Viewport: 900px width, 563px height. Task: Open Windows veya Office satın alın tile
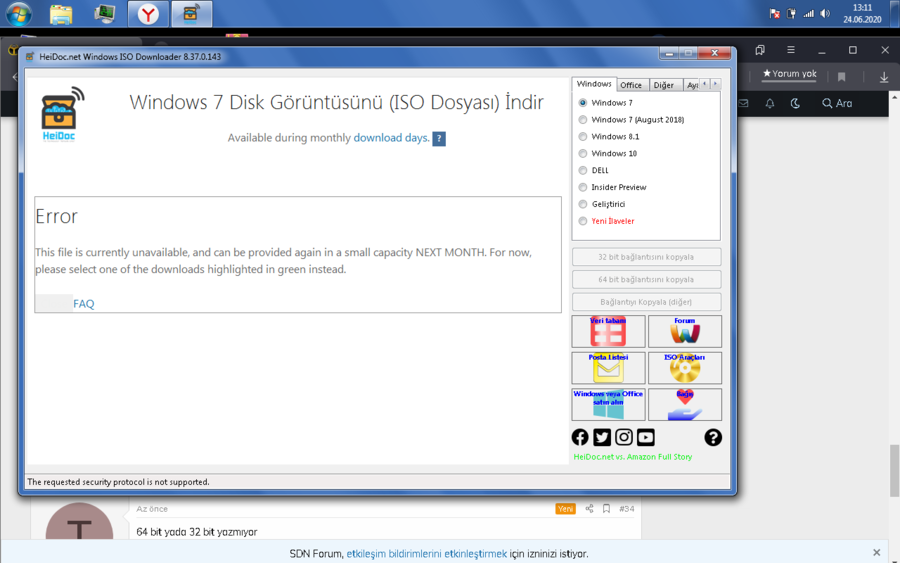point(608,404)
